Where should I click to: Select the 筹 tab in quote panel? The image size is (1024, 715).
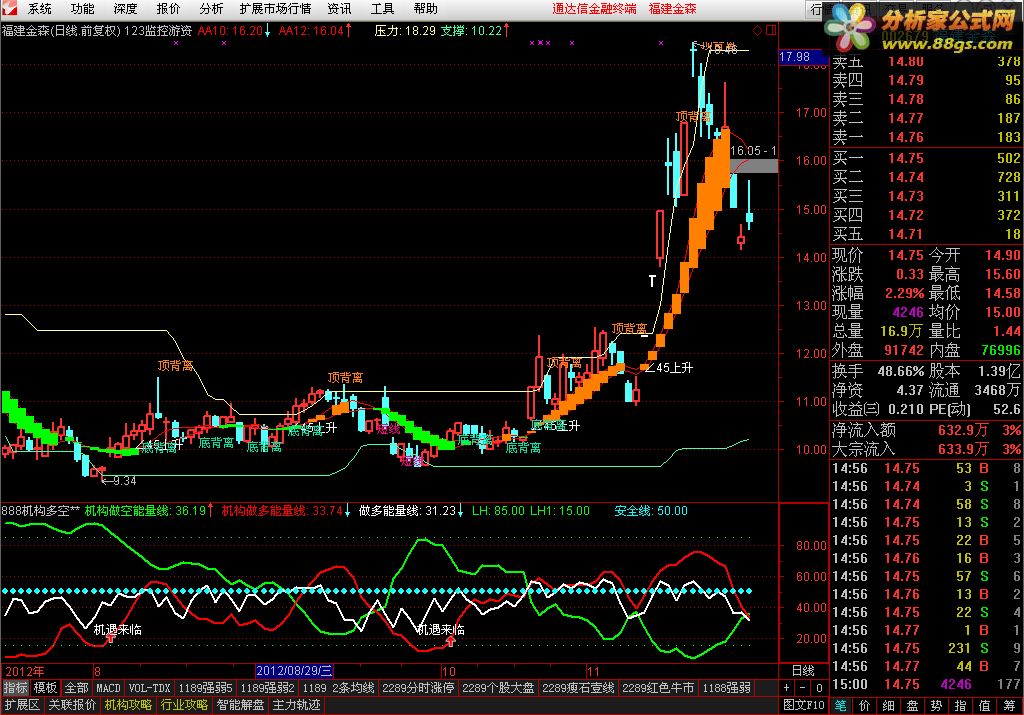coord(1009,705)
